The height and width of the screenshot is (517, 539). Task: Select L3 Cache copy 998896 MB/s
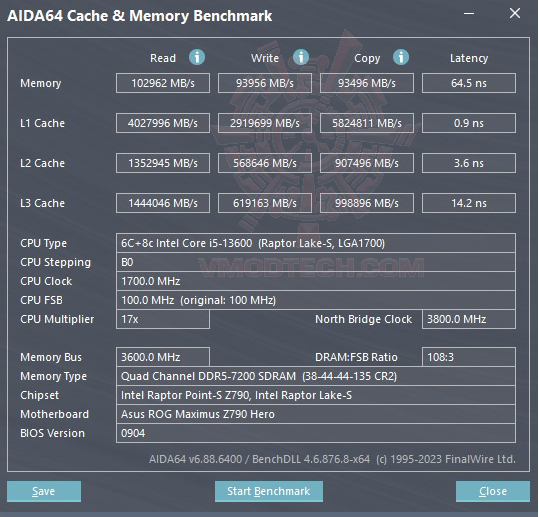(x=367, y=203)
